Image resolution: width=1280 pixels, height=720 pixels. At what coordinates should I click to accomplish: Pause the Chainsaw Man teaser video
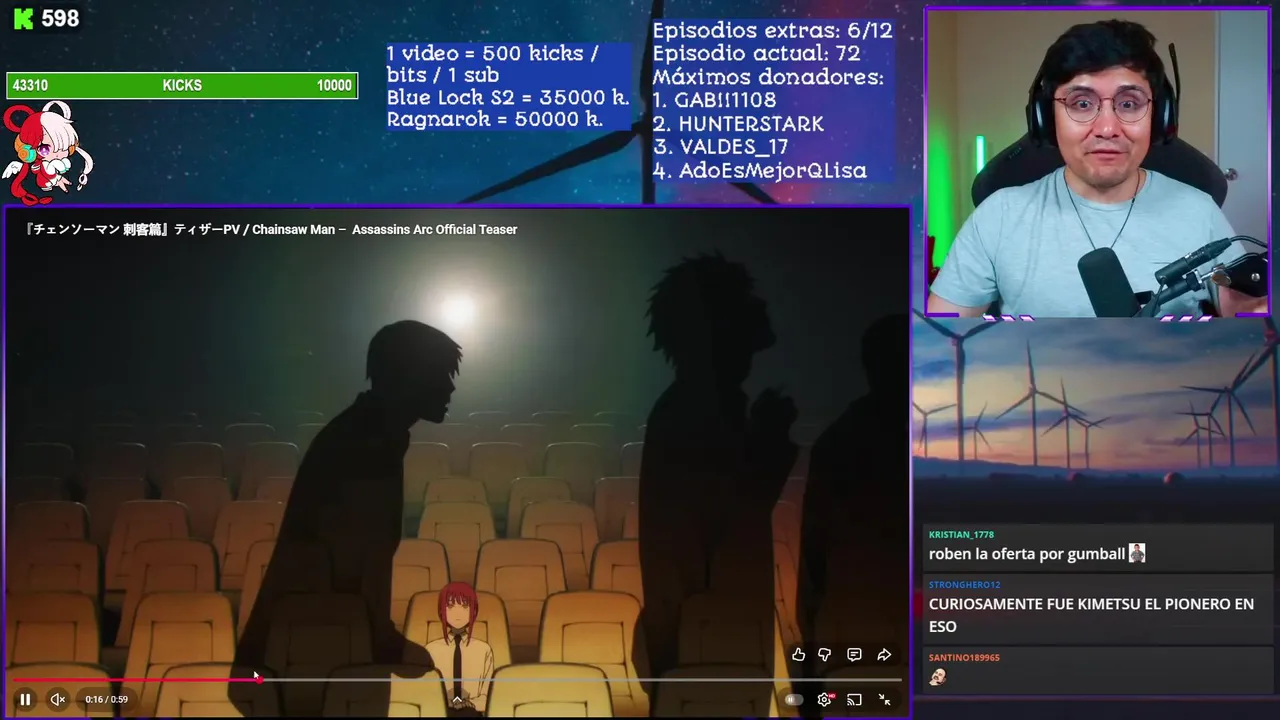(25, 699)
